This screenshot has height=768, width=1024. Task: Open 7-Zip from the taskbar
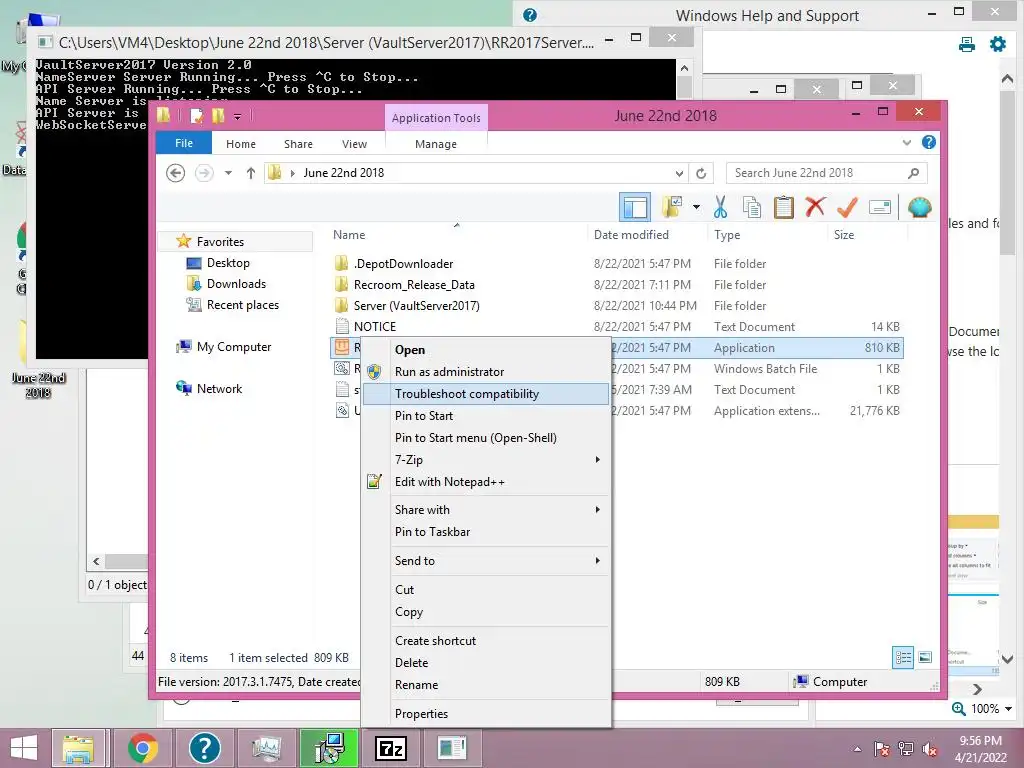click(x=391, y=748)
